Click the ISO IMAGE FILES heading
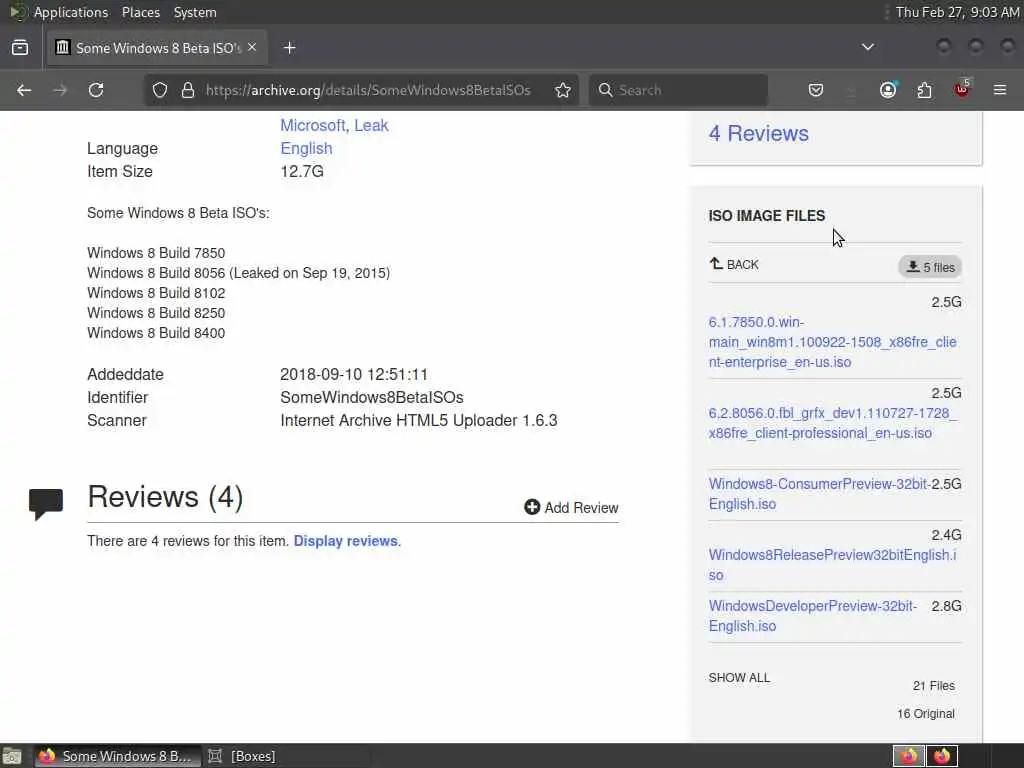The image size is (1024, 768). (767, 216)
